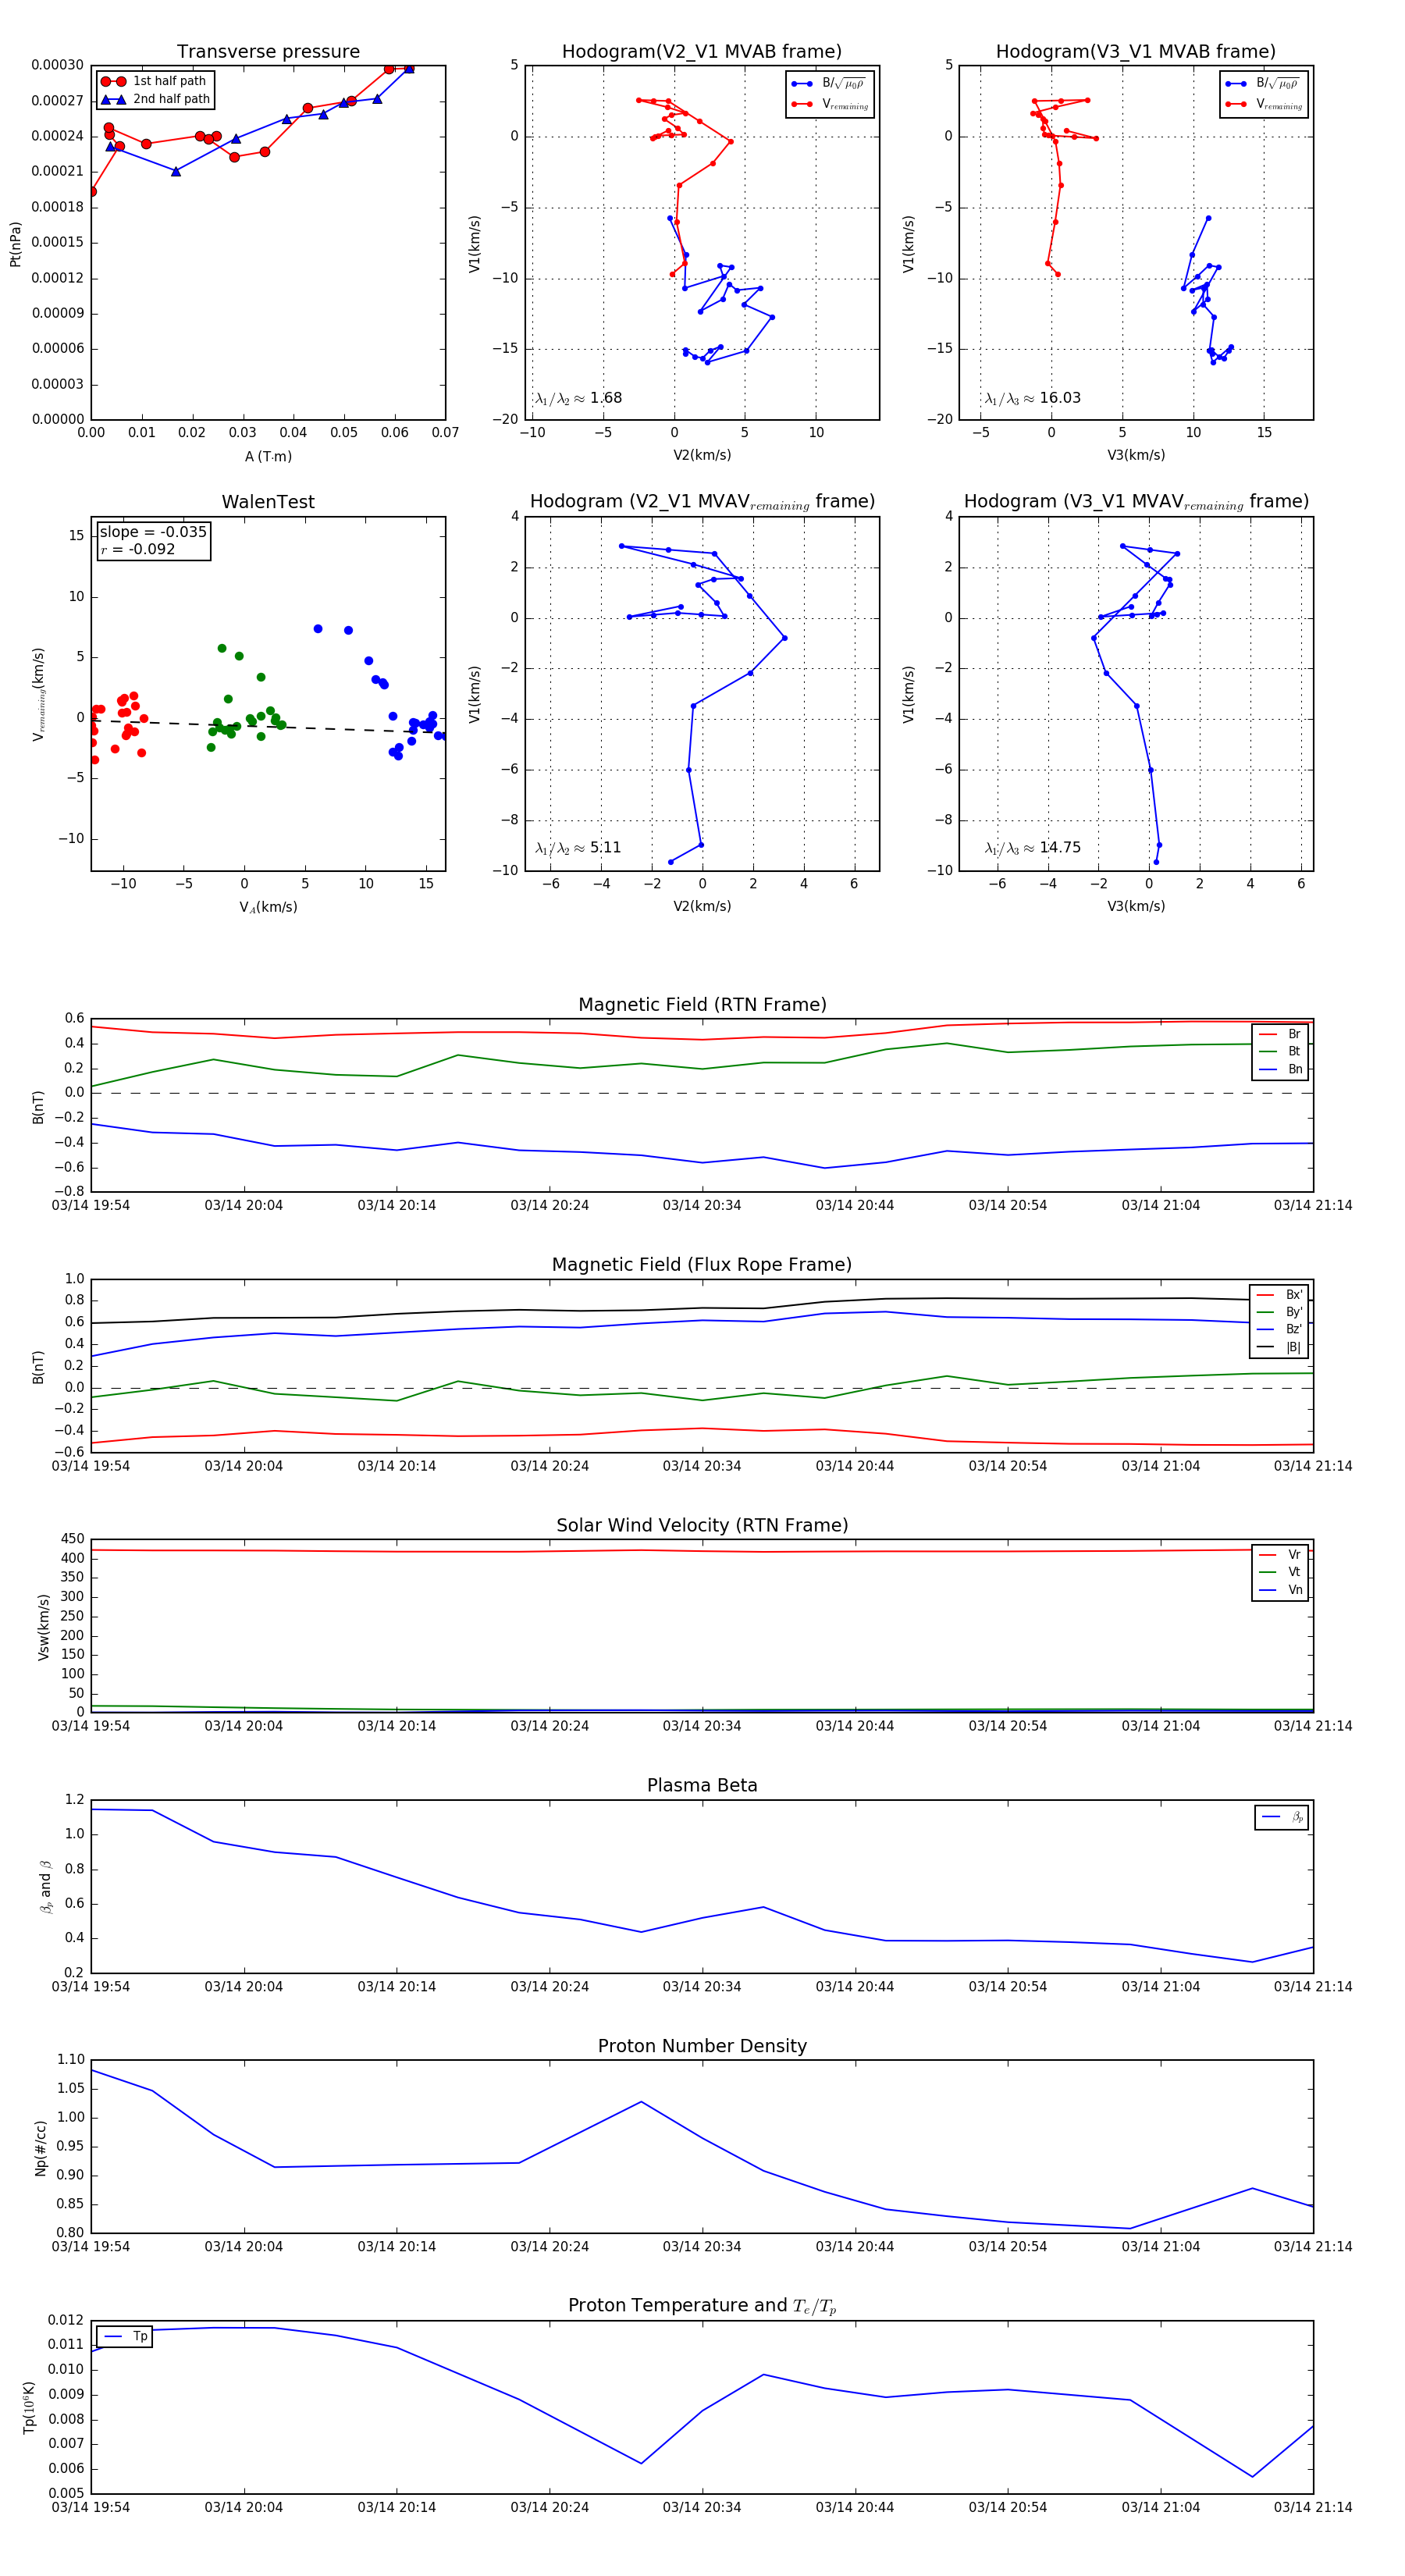Click the λ1/λ2 ≈ 5.11 annotation
The width and height of the screenshot is (1405, 2576).
pos(578,848)
